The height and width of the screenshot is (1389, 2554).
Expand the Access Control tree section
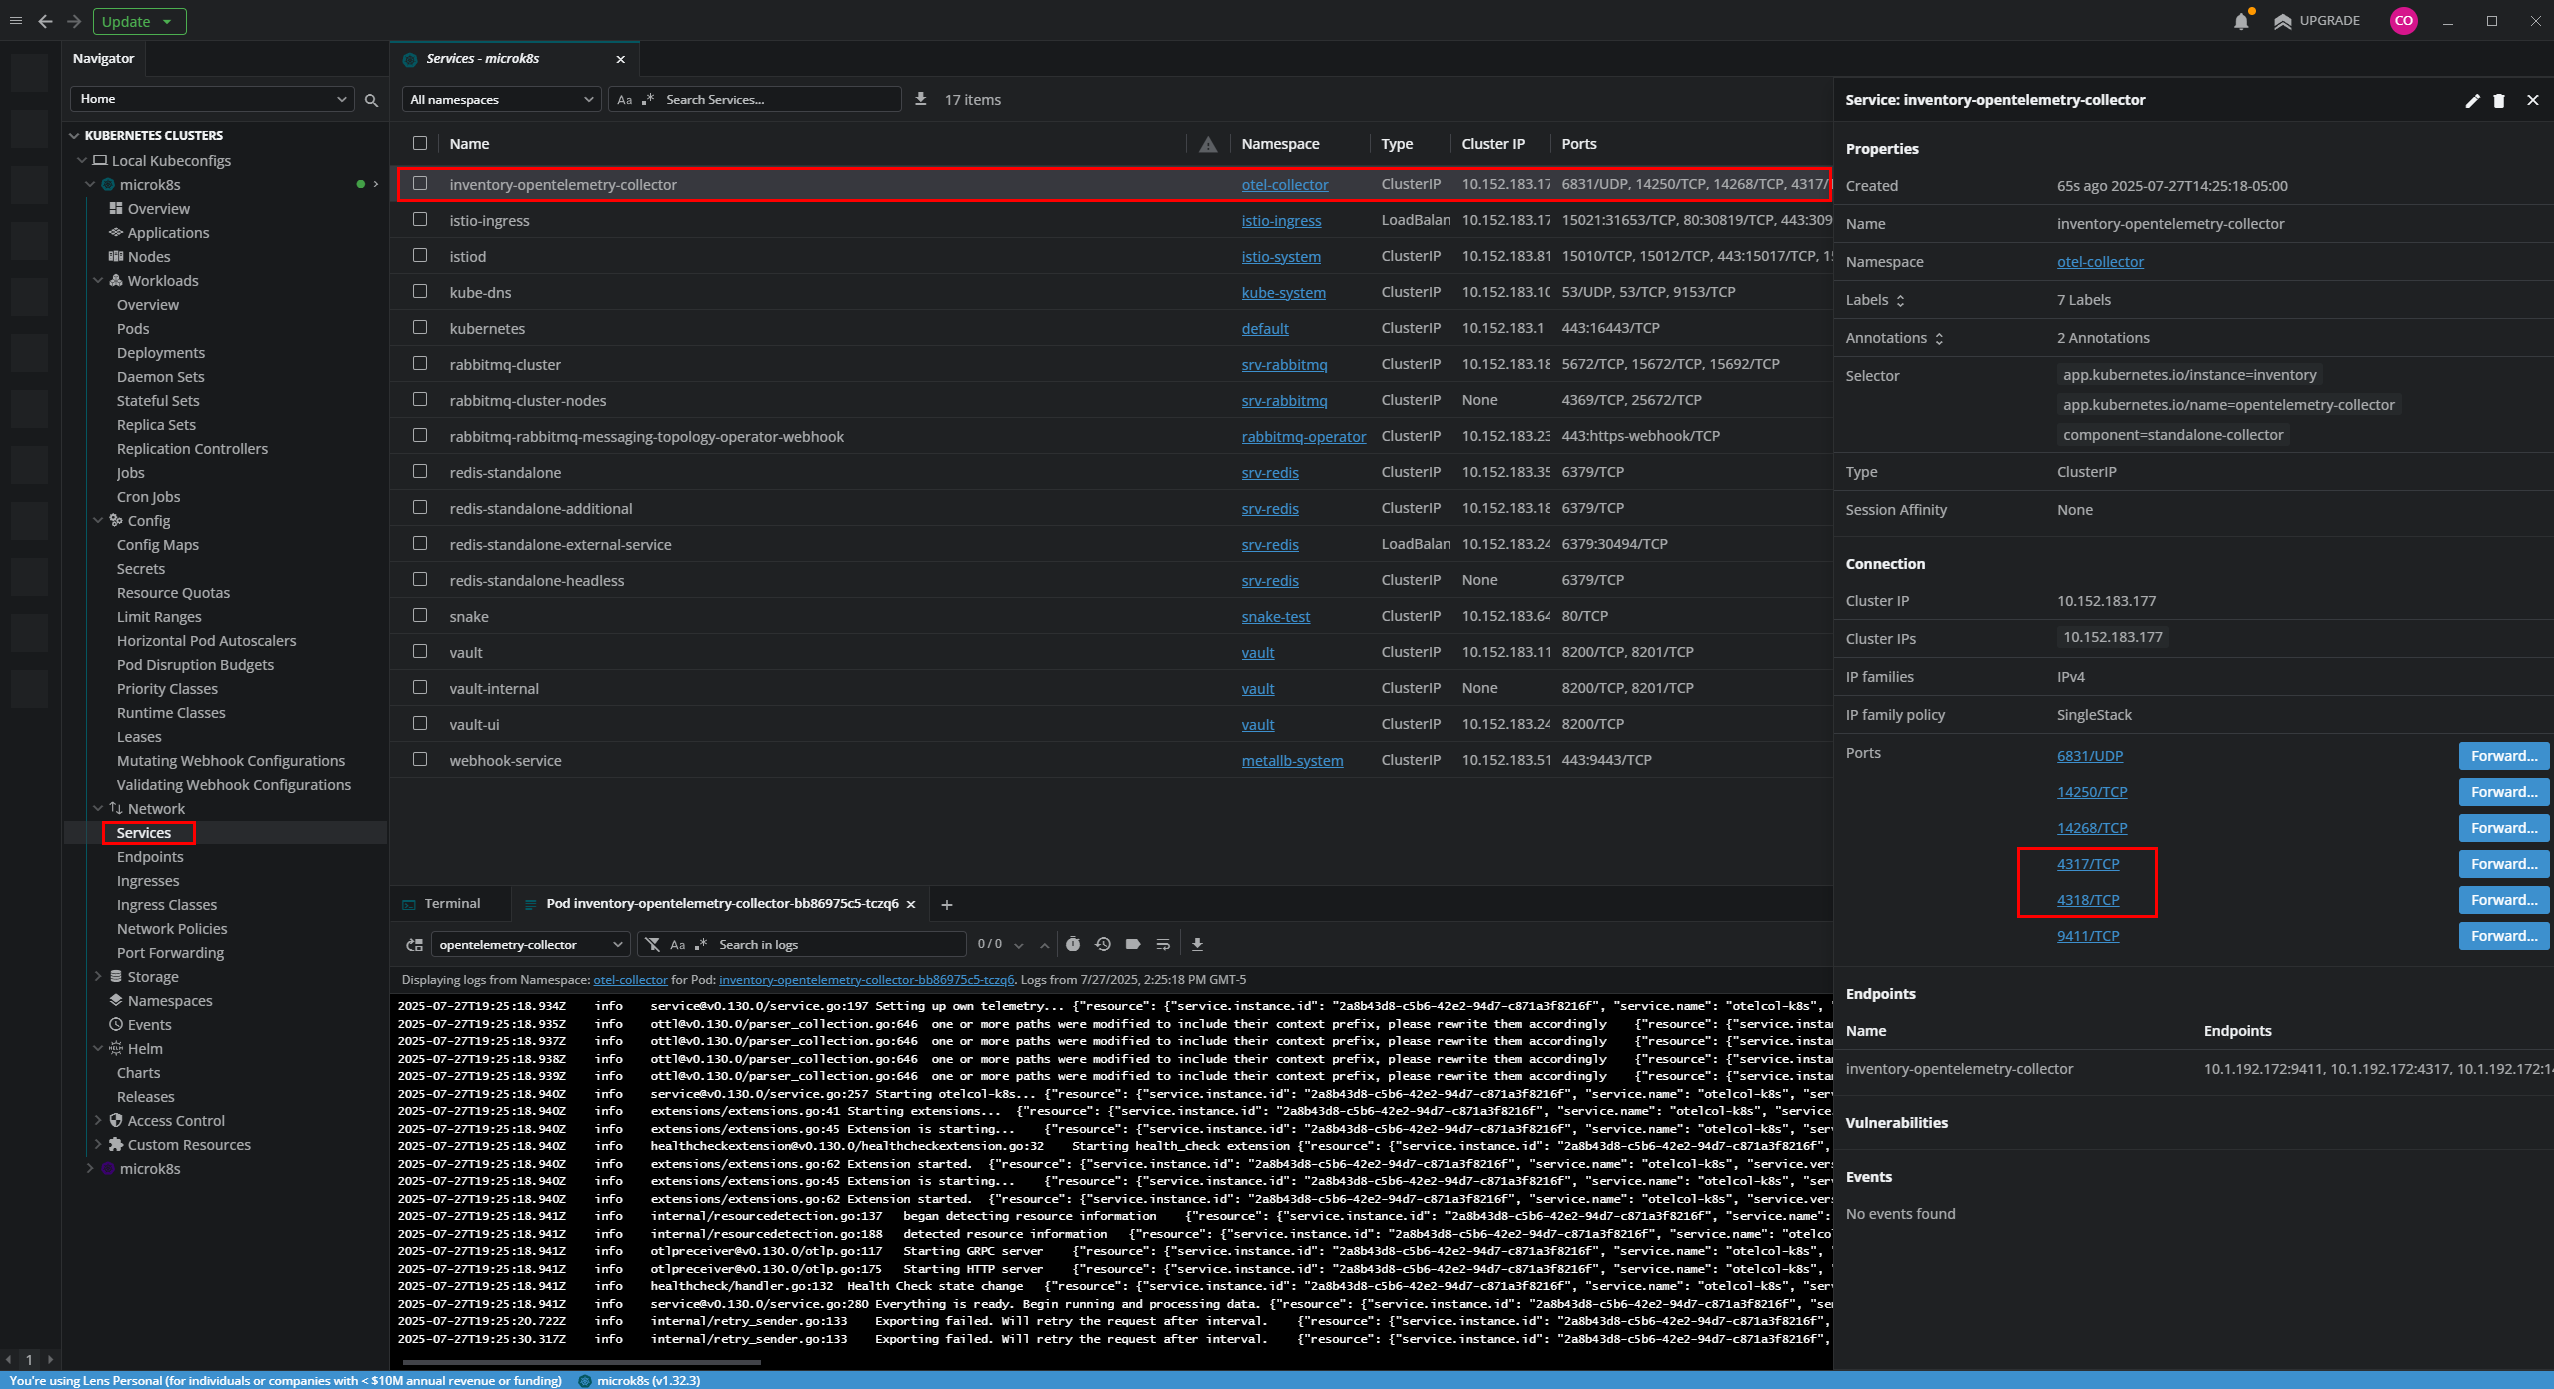[x=98, y=1121]
